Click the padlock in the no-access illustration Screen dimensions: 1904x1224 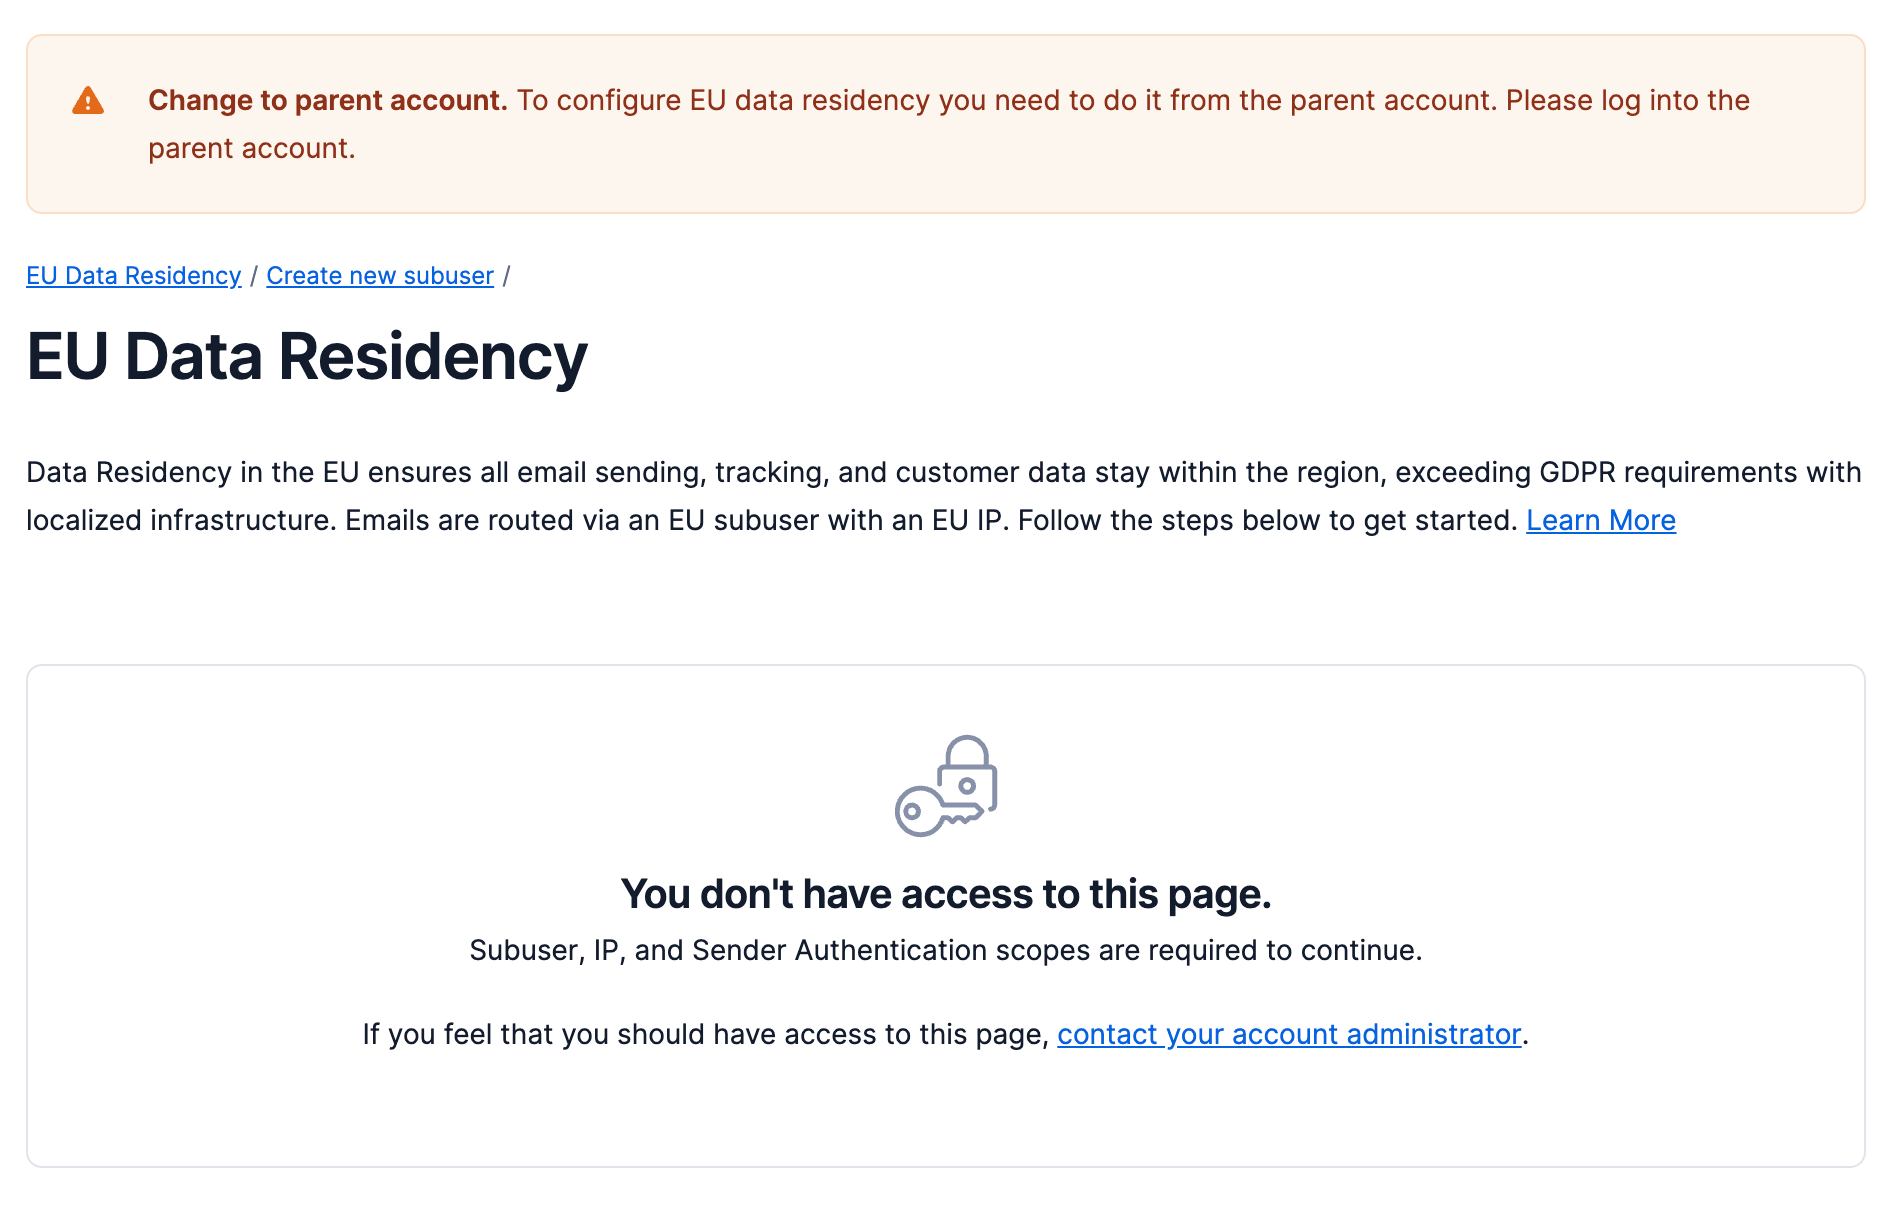pos(968,770)
